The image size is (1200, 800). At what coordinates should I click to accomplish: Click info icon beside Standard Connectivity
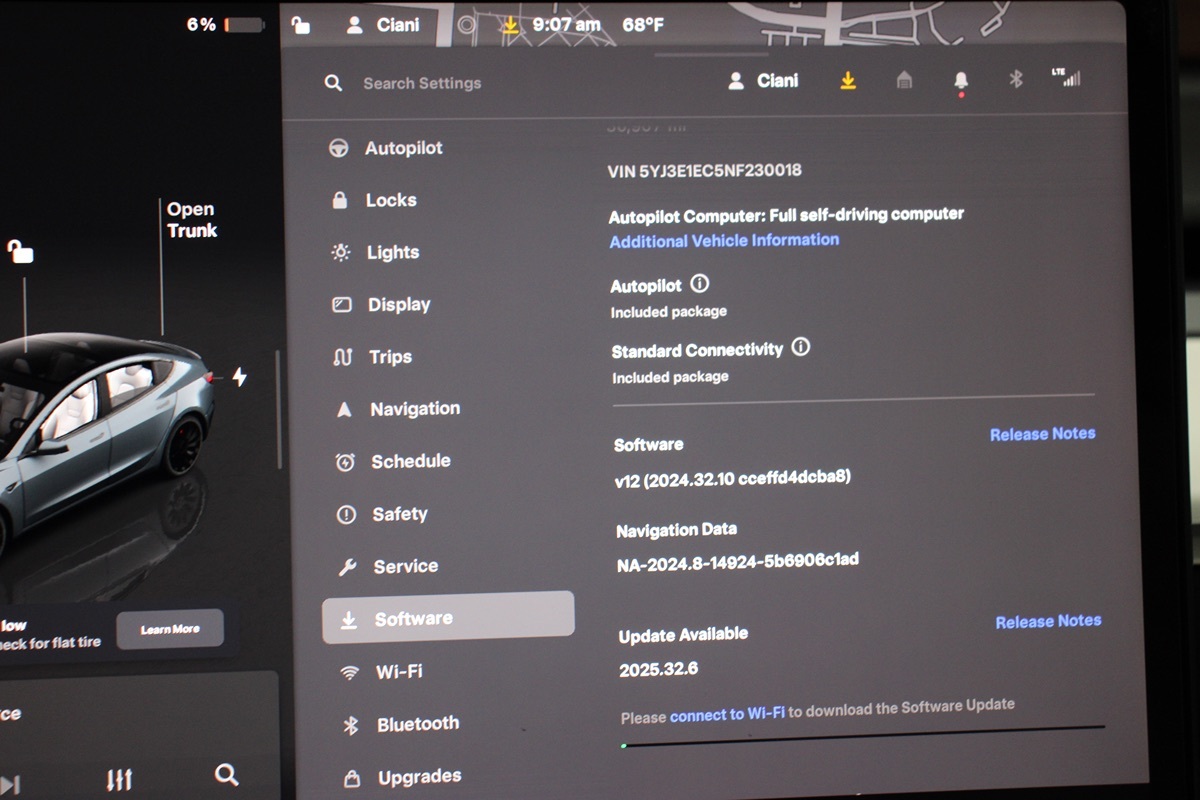click(800, 348)
